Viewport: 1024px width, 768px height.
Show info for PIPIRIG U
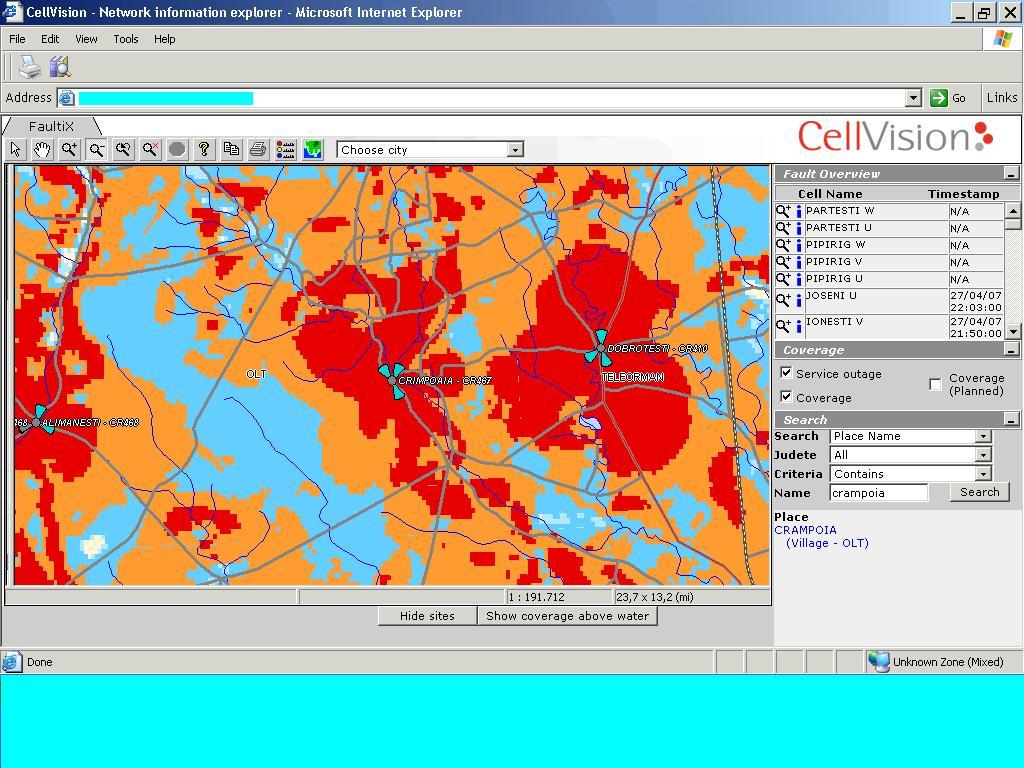[798, 280]
